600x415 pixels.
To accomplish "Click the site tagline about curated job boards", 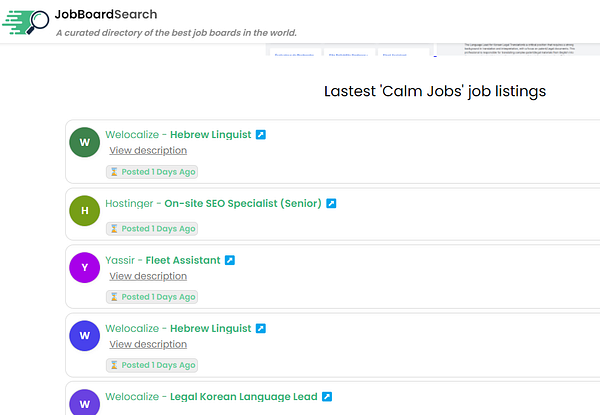I will (176, 33).
